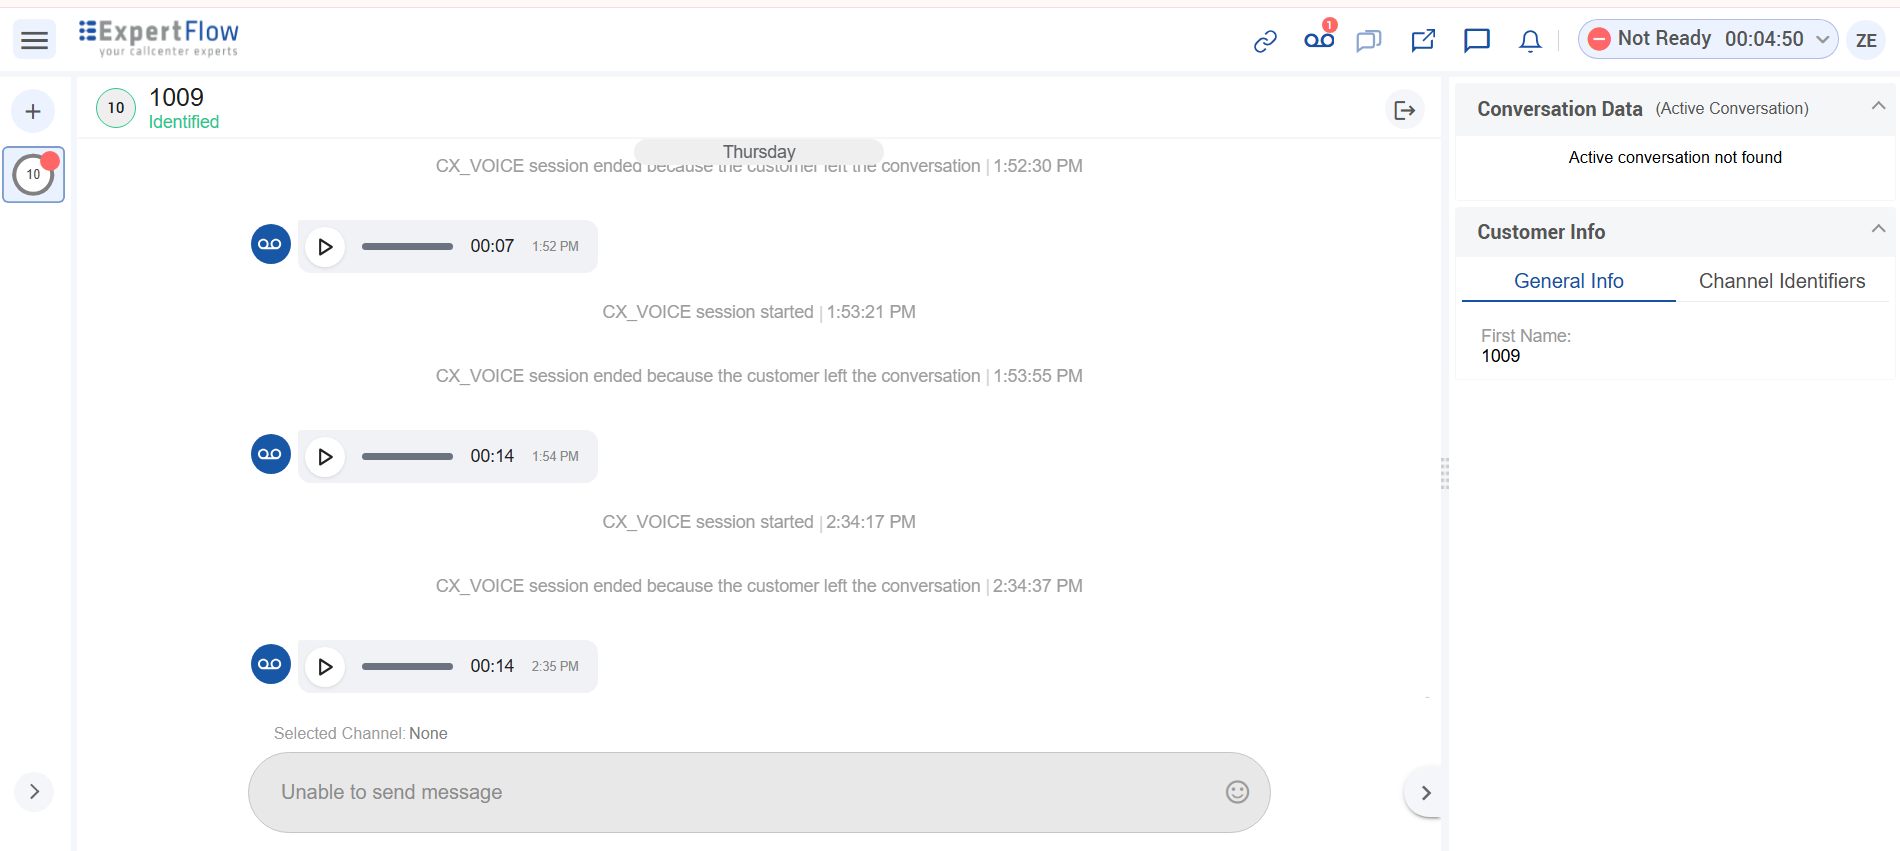
Task: Seek on the 2:35 PM audio progress bar
Action: [x=407, y=666]
